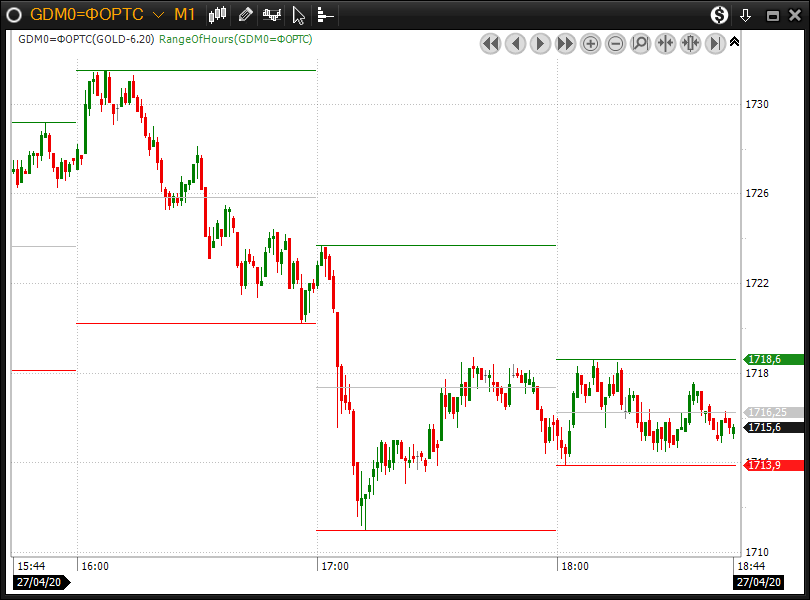Select the pencil drawing tool
810x600 pixels.
click(x=246, y=14)
